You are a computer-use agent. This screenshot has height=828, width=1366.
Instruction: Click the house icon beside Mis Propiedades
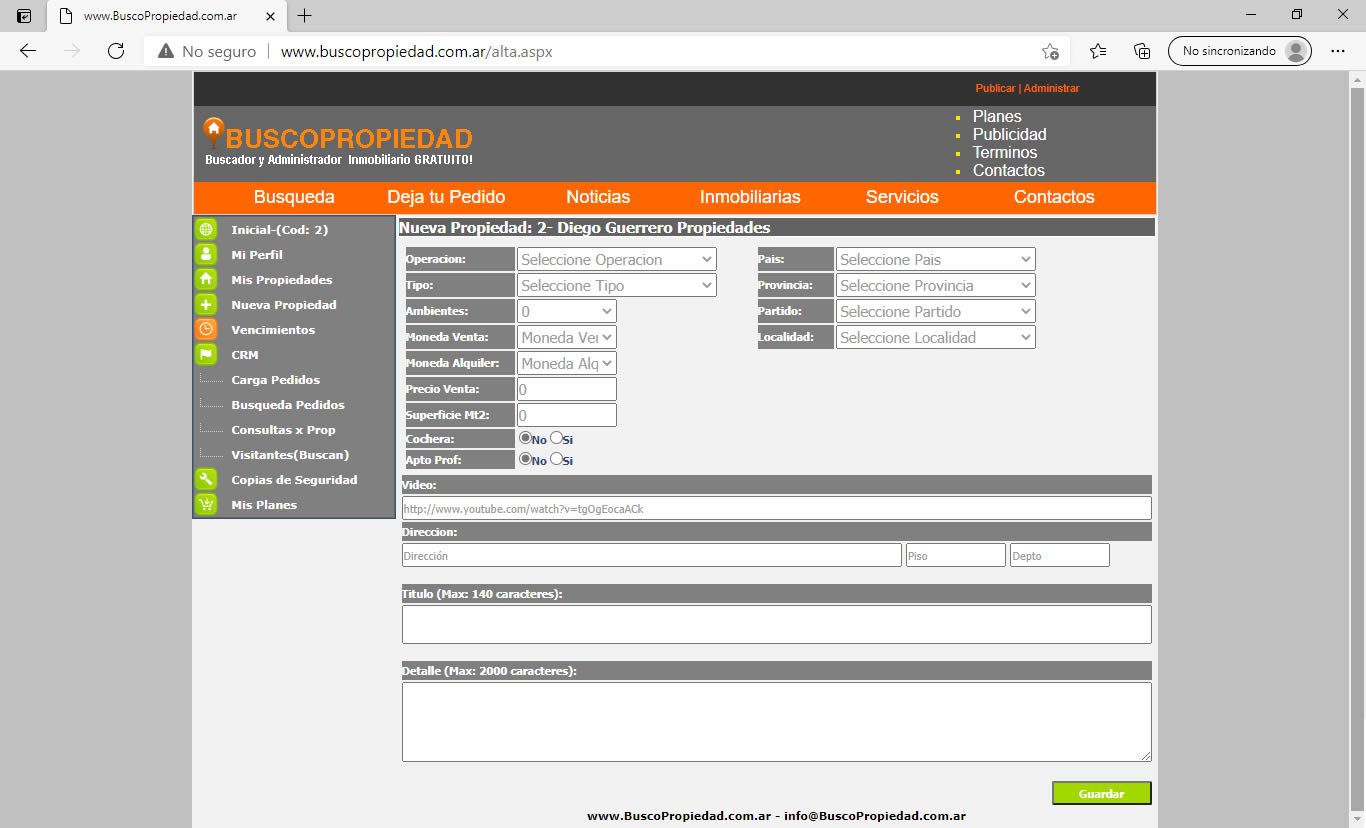206,279
